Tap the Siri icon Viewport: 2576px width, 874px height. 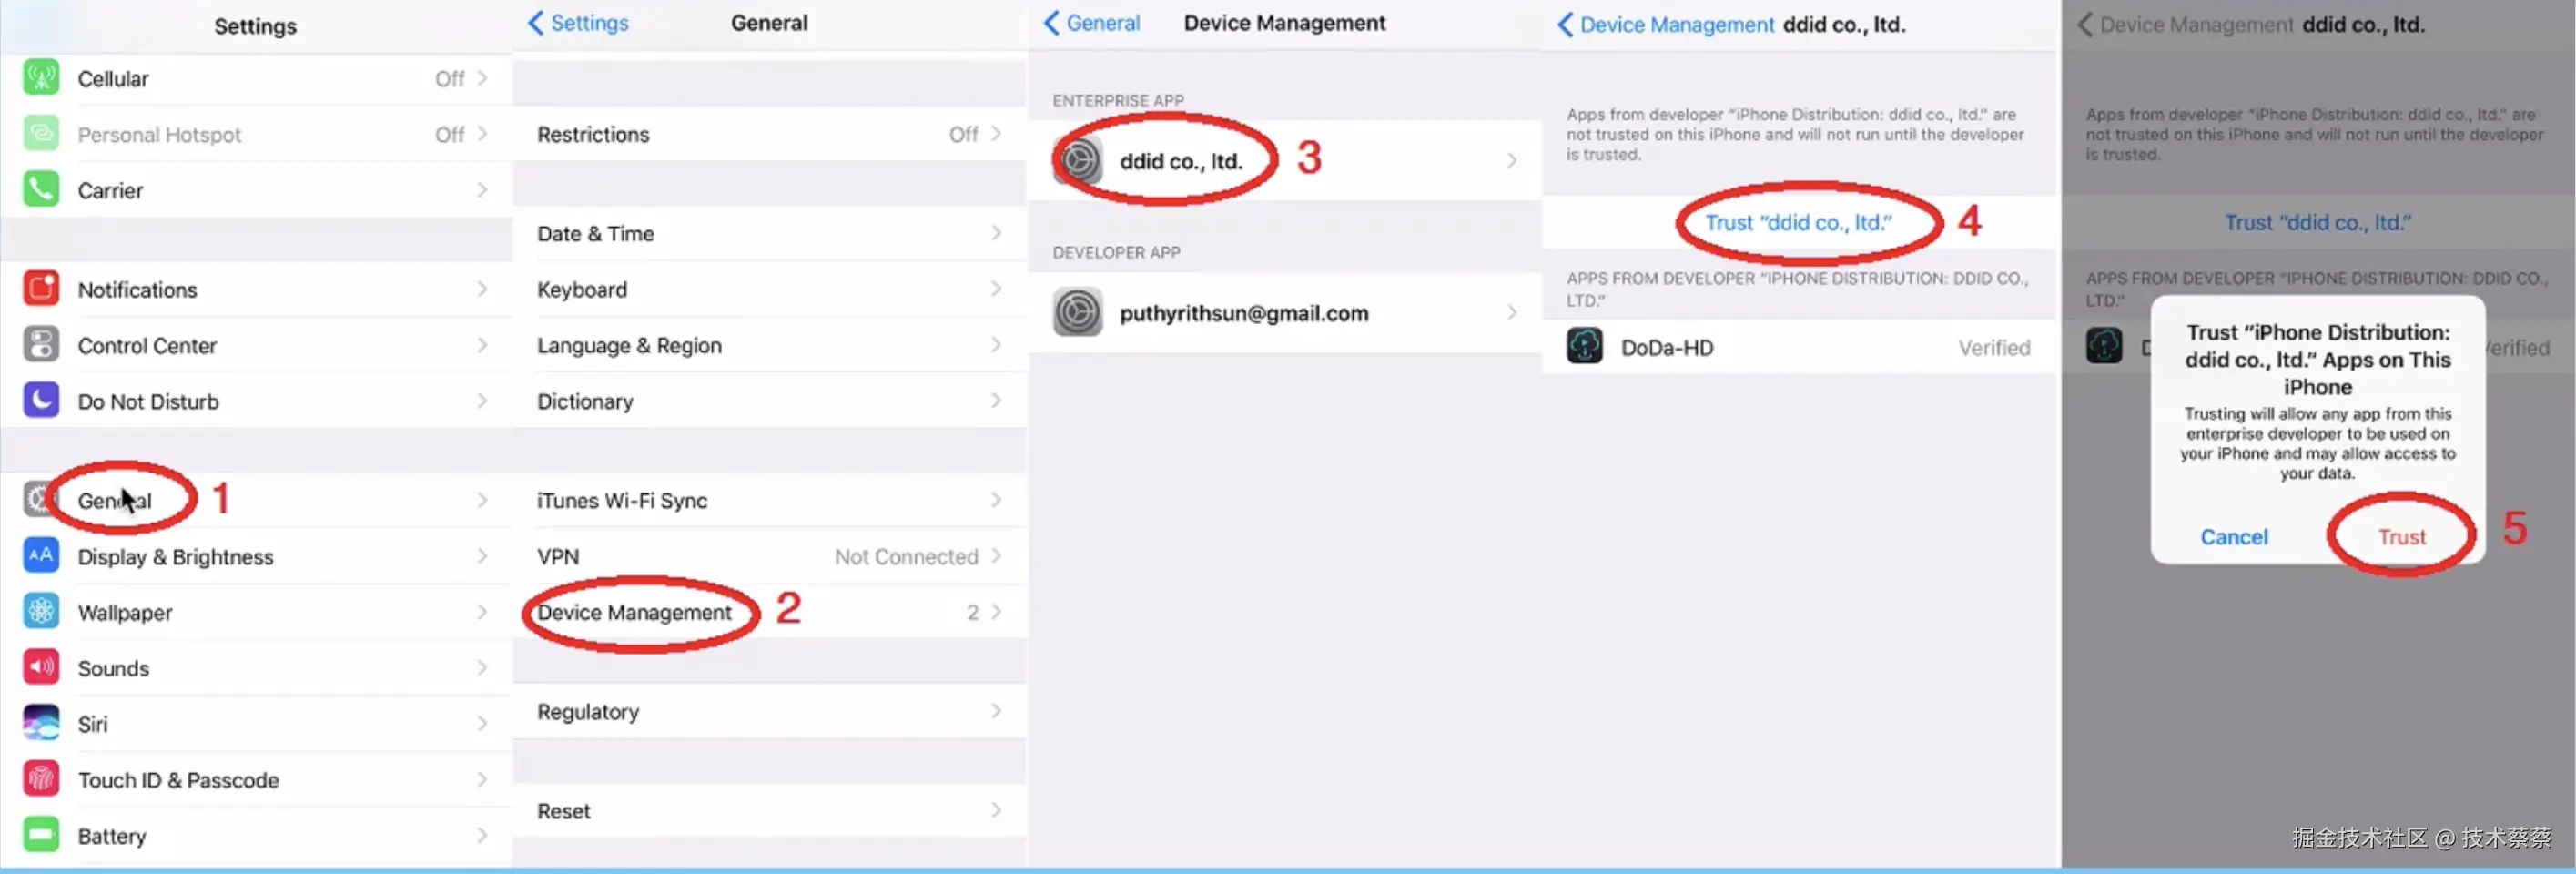(x=41, y=723)
